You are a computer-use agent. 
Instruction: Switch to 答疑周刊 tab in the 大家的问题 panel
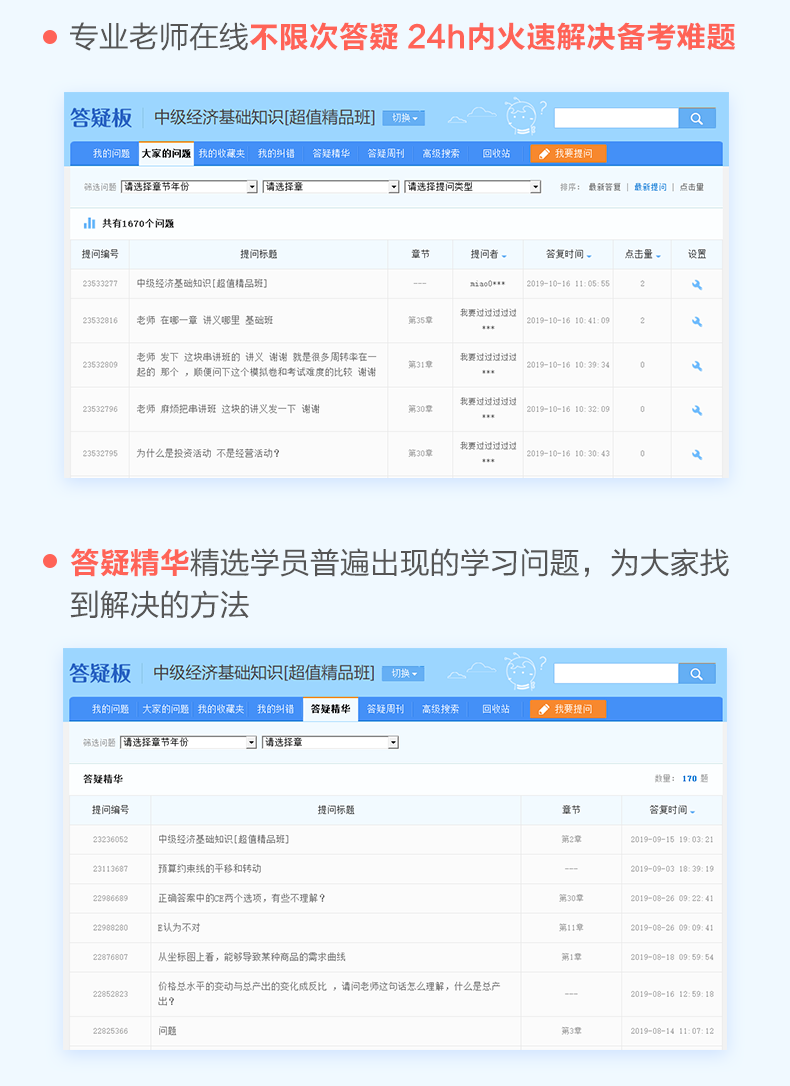coord(385,154)
